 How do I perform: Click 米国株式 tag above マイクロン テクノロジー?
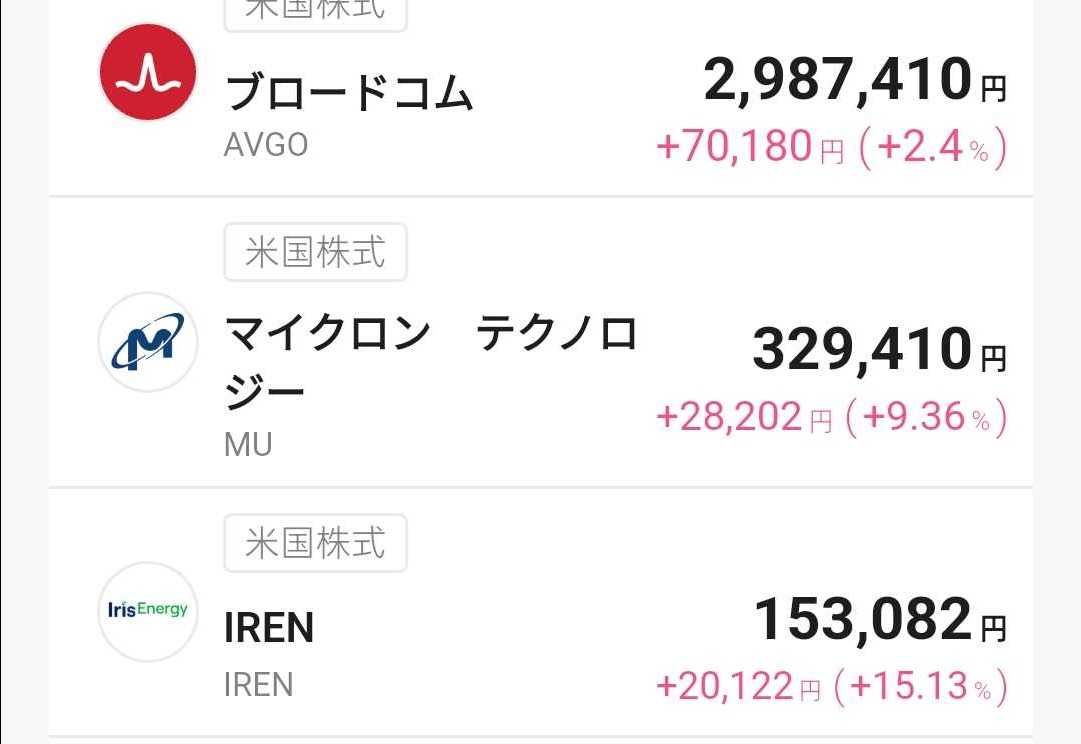pos(315,252)
